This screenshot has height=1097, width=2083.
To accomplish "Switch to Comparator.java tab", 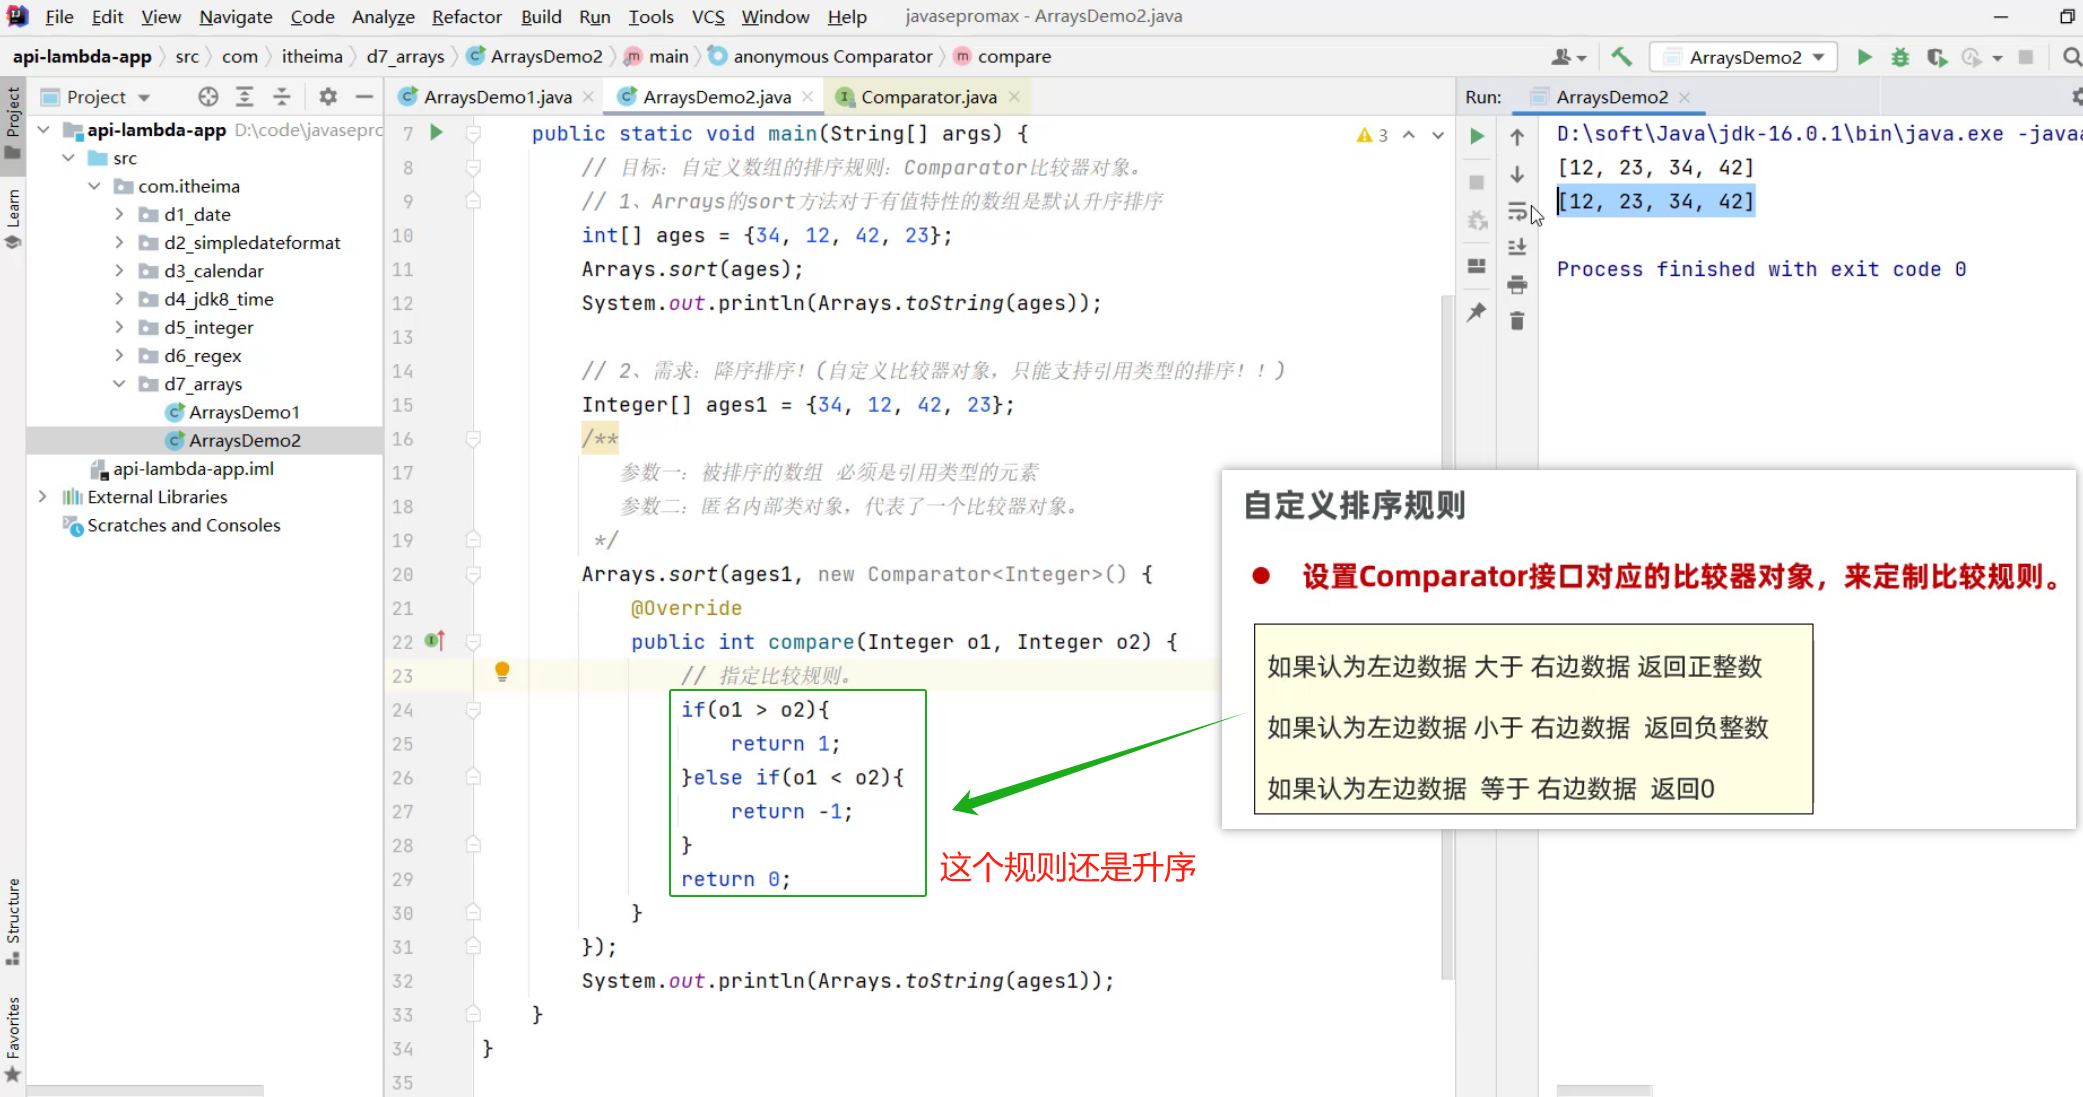I will click(928, 97).
